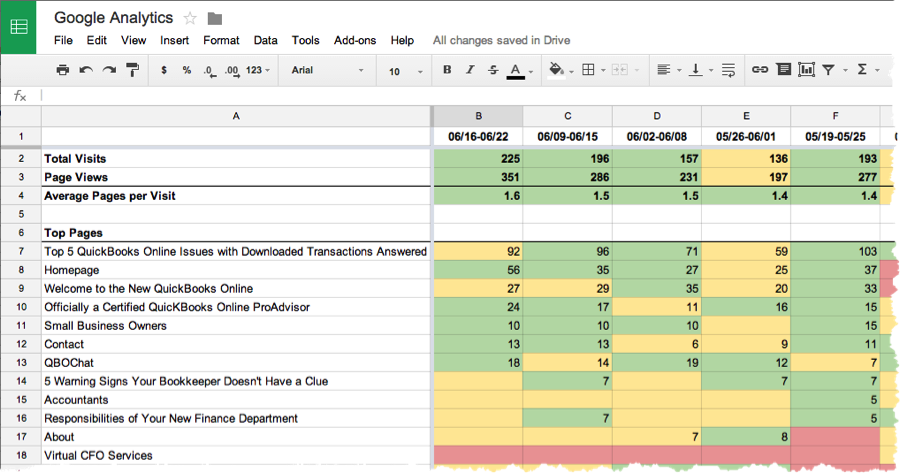The height and width of the screenshot is (473, 900).
Task: Insert a chart
Action: click(x=806, y=69)
